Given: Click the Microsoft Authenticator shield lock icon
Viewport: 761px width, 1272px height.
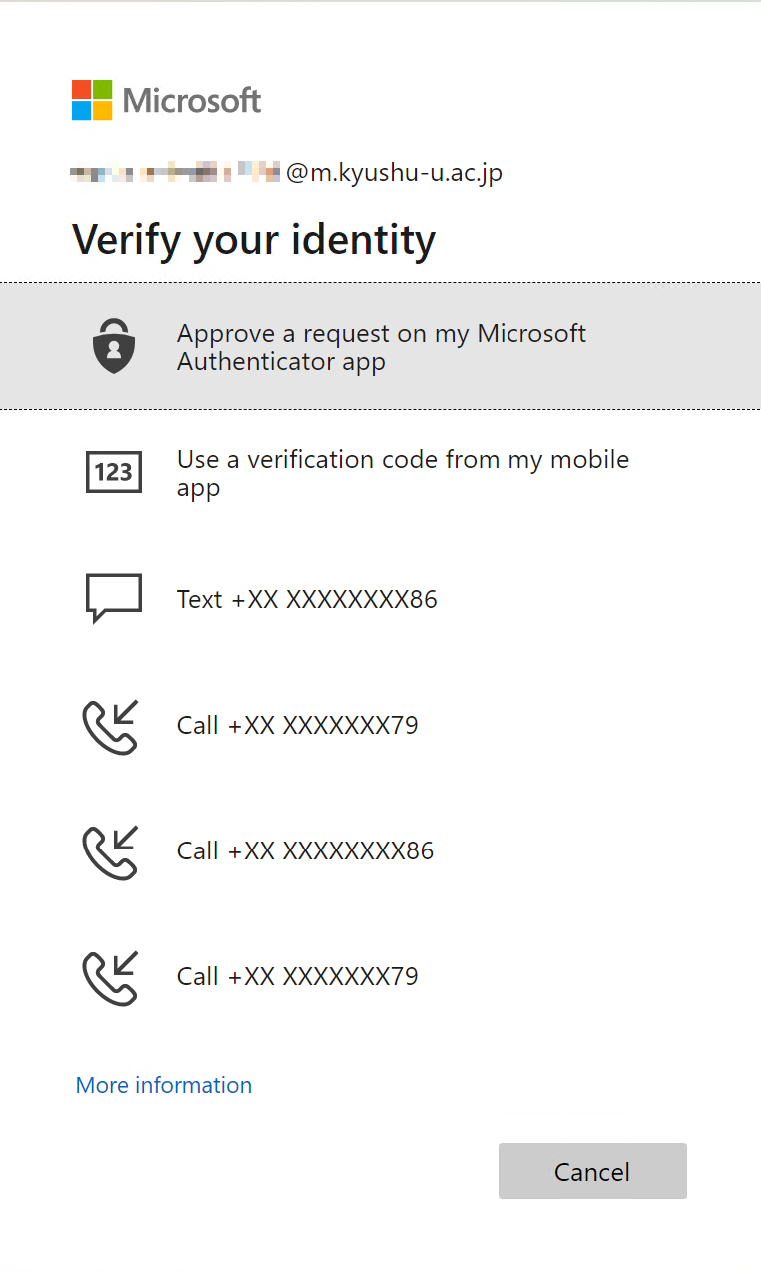Looking at the screenshot, I should pos(114,346).
